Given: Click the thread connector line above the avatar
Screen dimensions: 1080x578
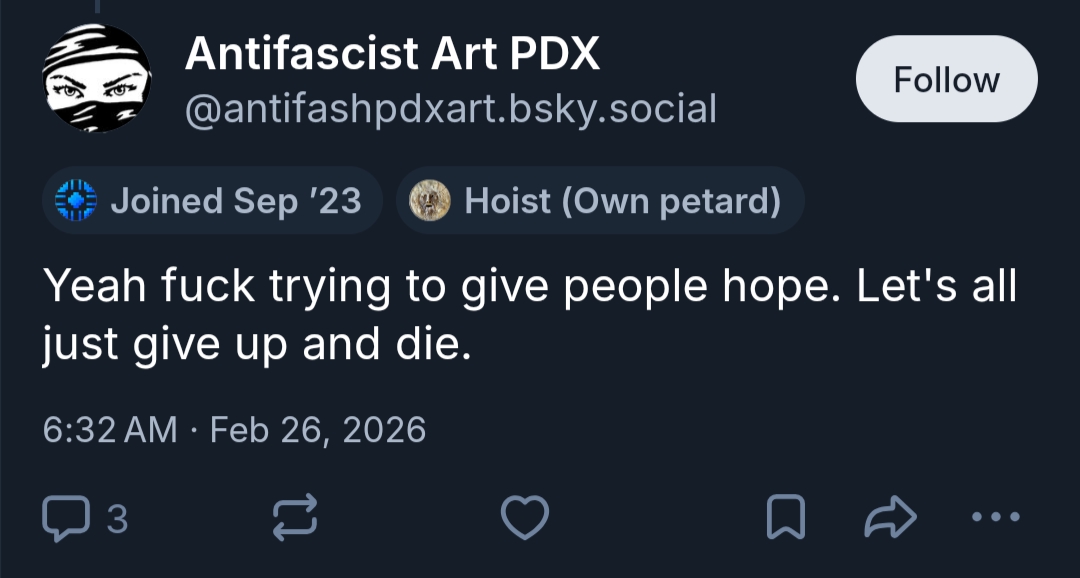Looking at the screenshot, I should coord(96,6).
